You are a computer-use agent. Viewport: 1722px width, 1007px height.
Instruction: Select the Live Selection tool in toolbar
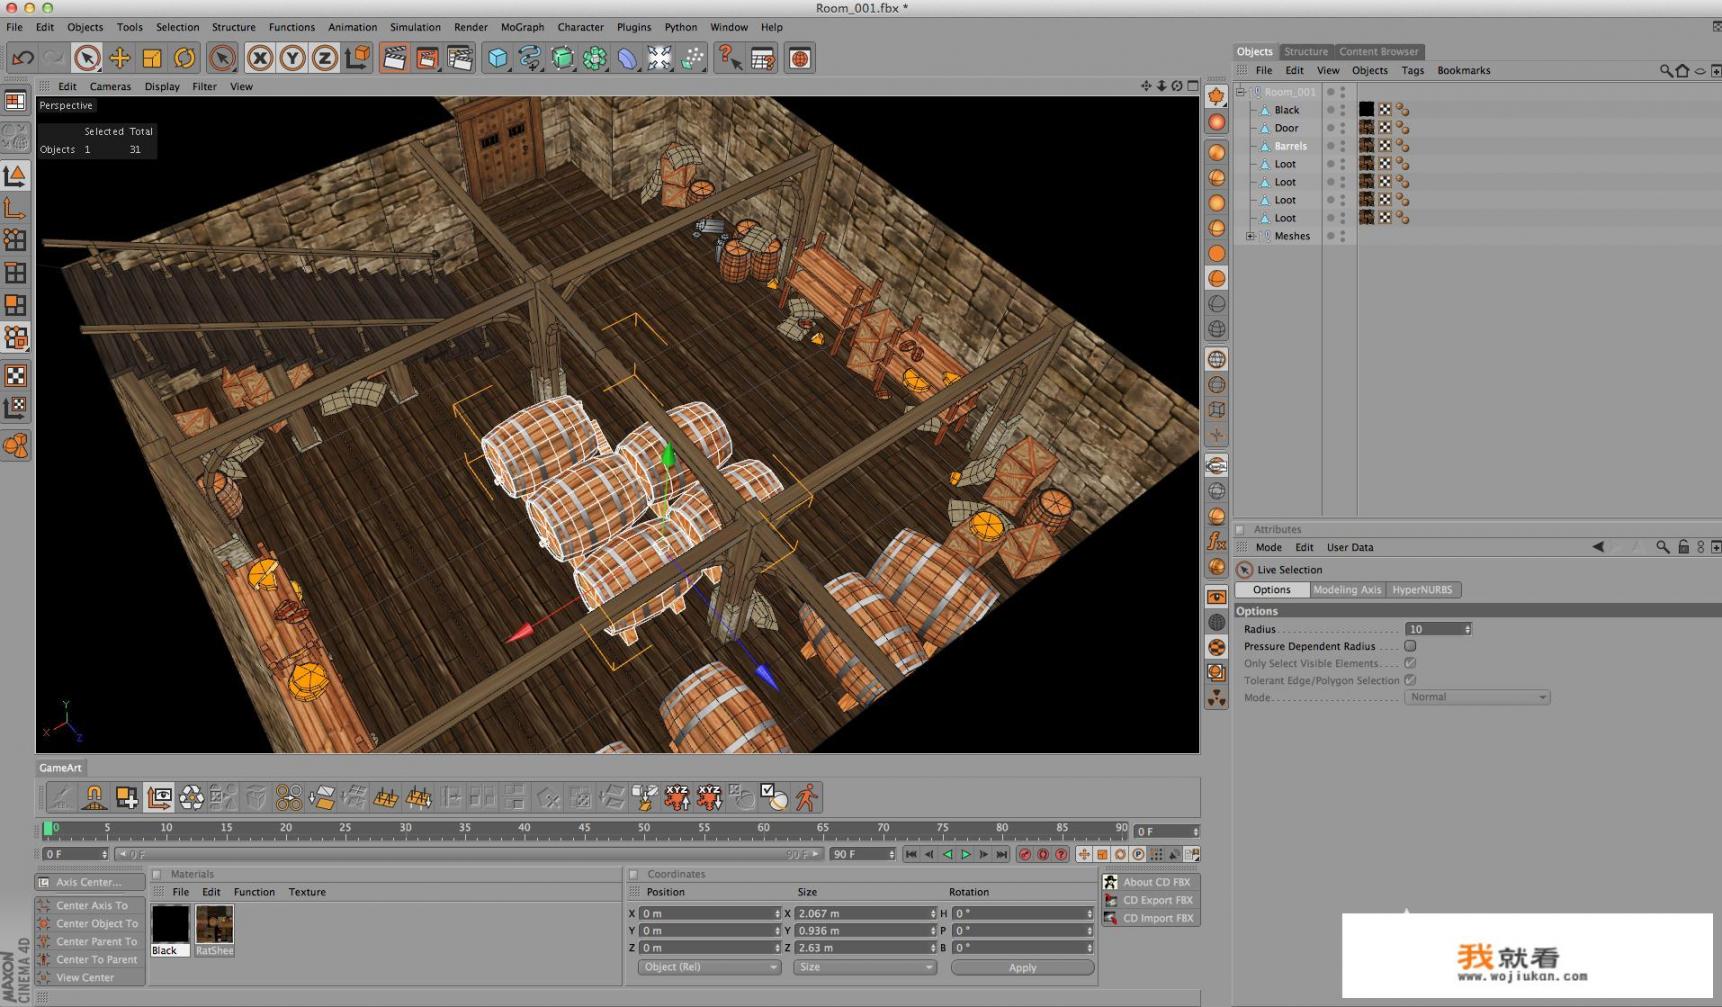87,58
